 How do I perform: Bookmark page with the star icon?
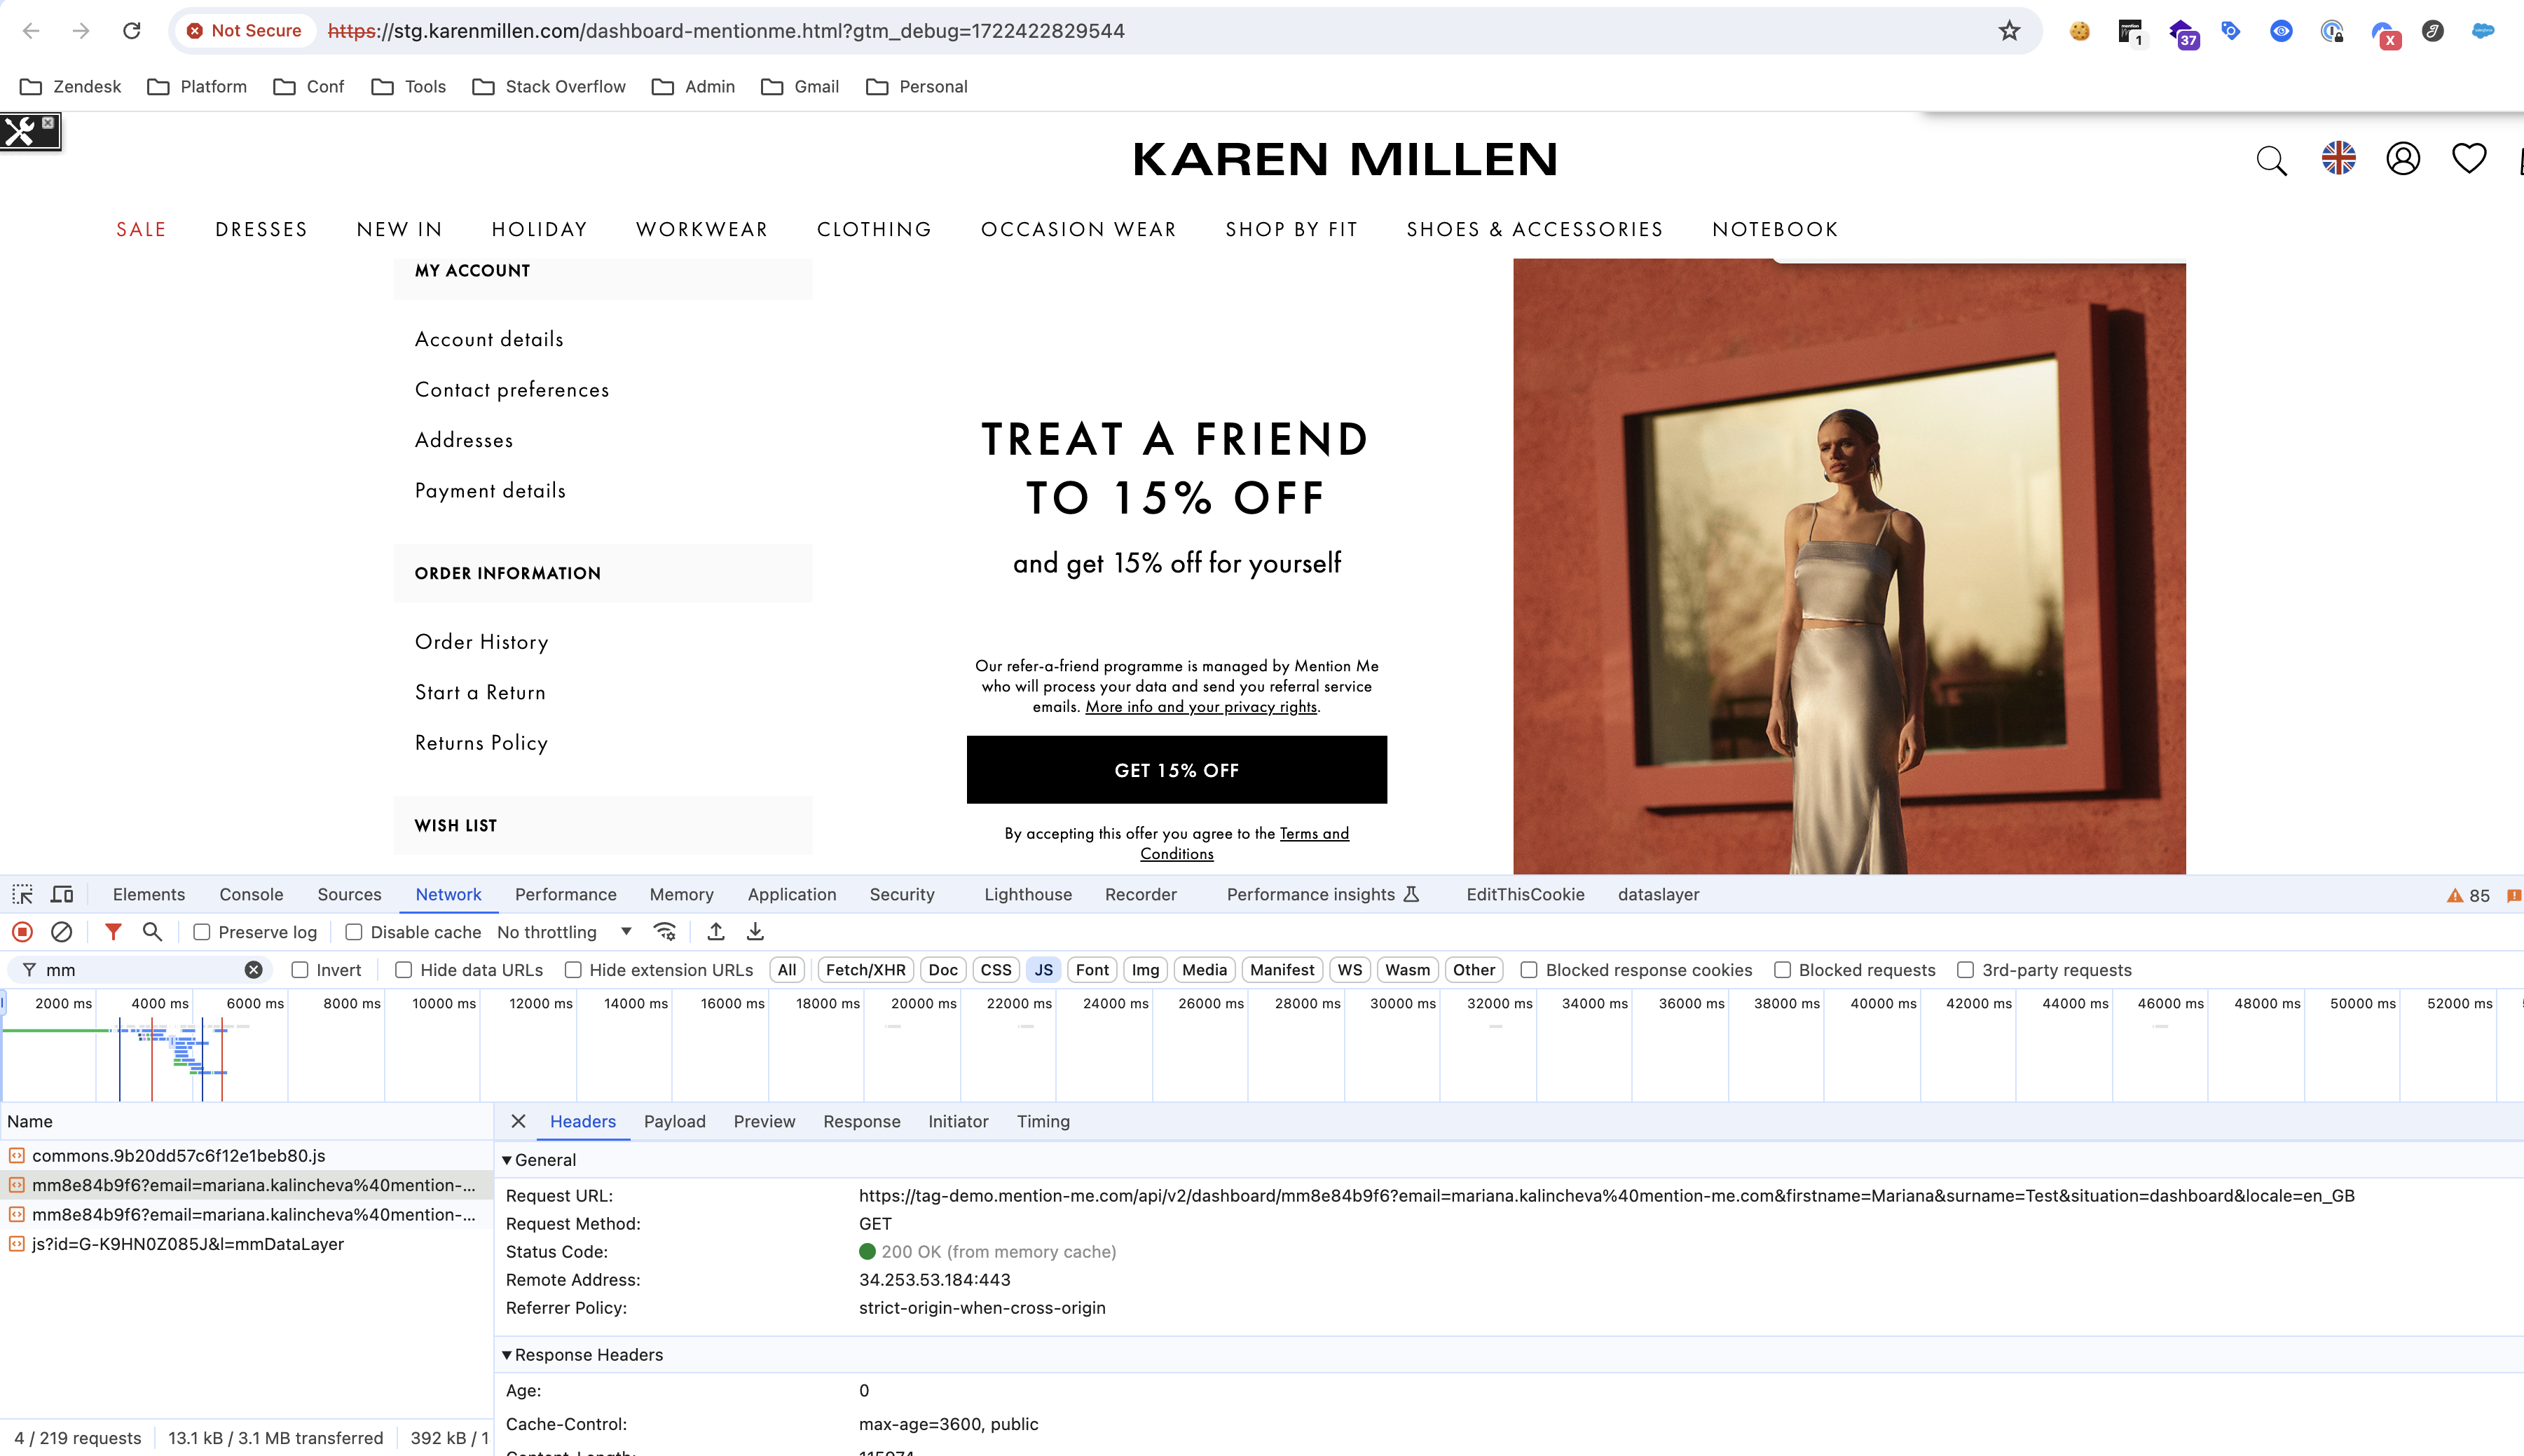point(2009,31)
